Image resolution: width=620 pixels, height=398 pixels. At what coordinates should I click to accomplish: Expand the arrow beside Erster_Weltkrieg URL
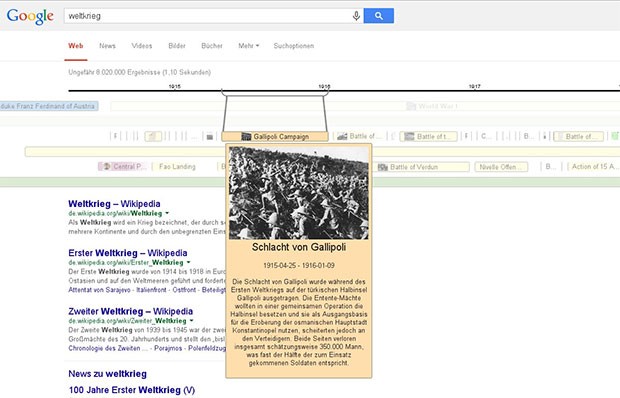189,262
